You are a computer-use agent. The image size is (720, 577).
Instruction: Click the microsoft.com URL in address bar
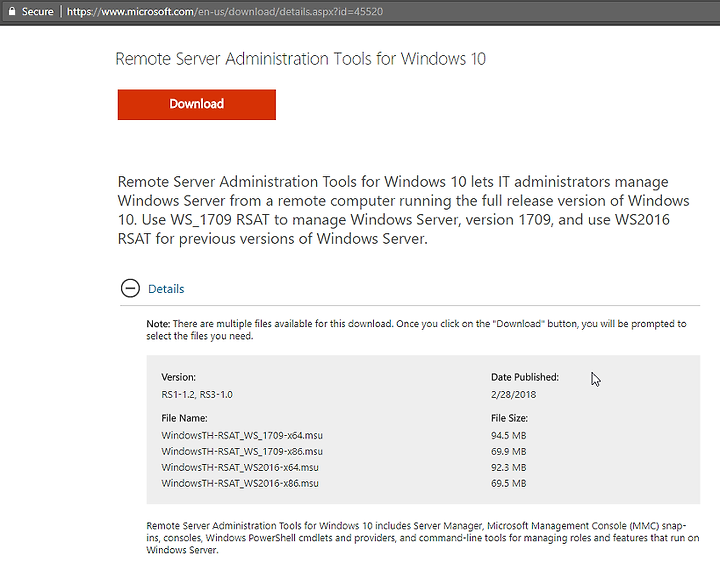[225, 11]
